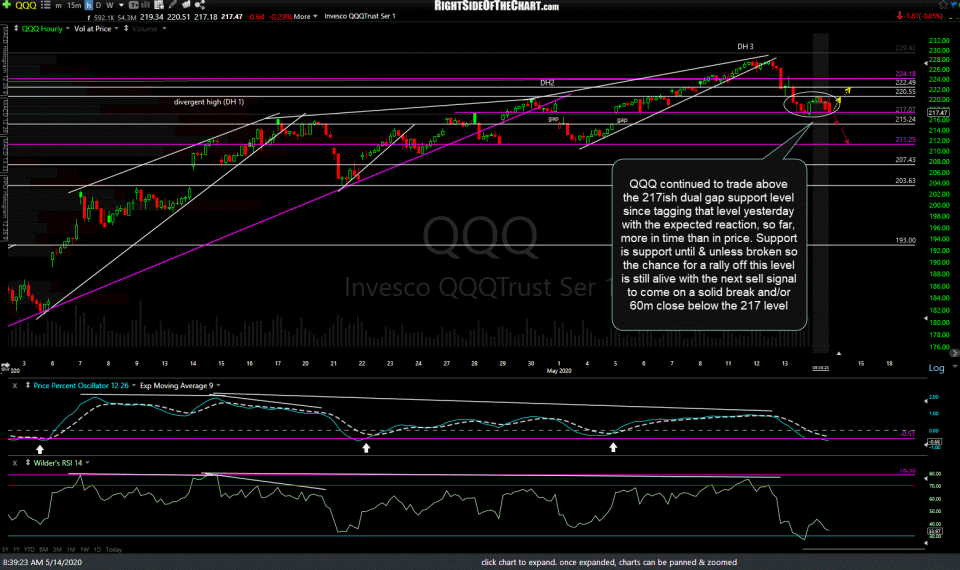Select the pencil drawing tool

click(173, 4)
